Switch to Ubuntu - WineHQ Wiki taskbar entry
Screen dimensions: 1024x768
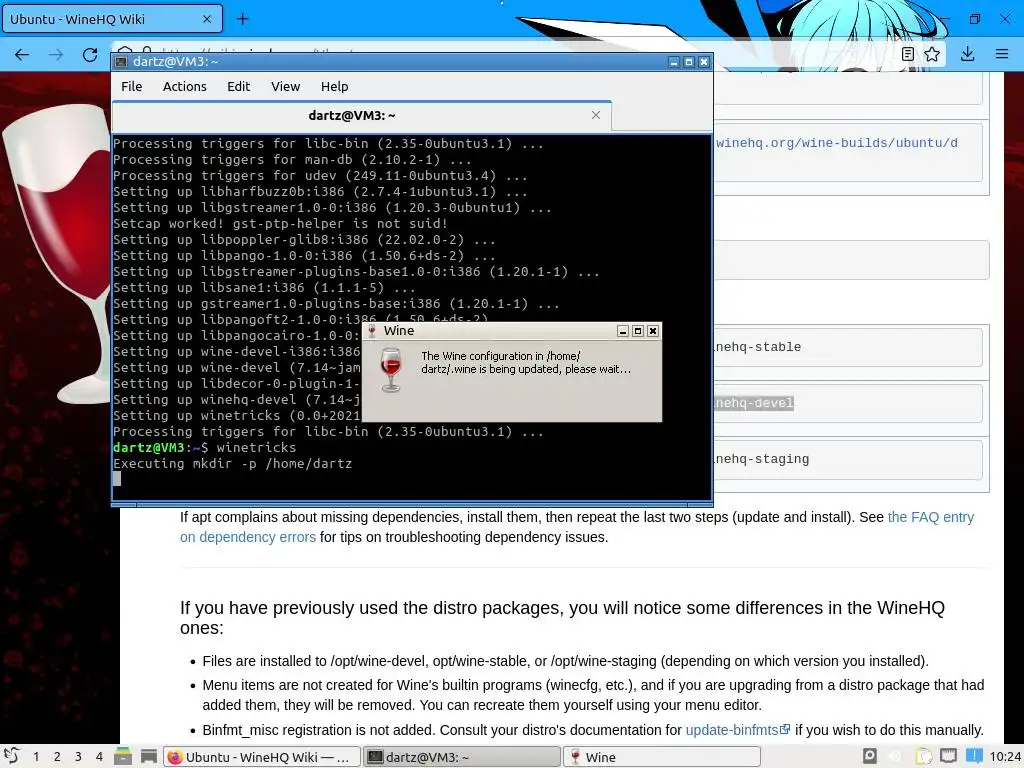(261, 757)
